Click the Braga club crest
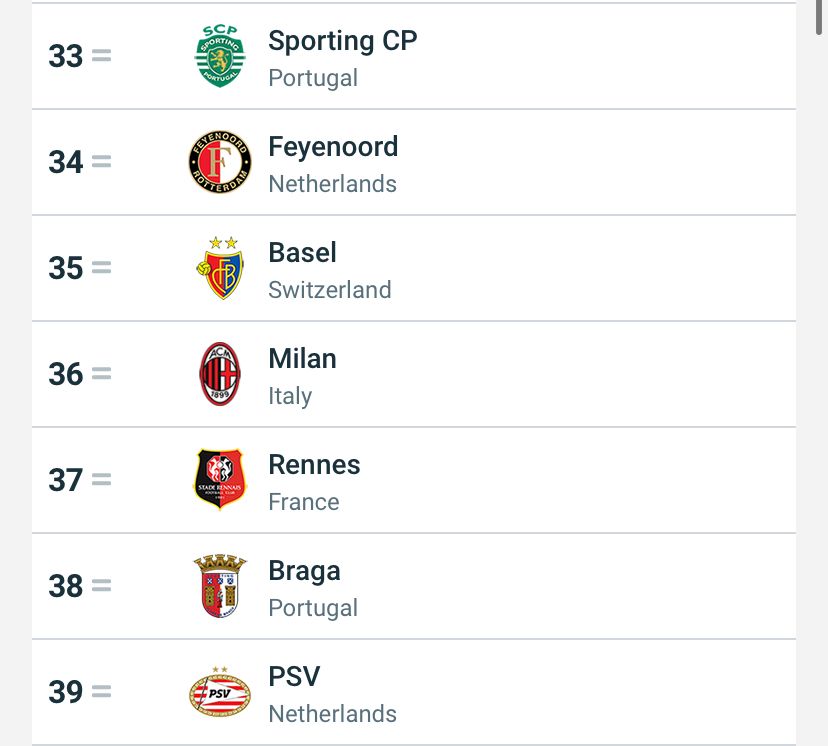Viewport: 828px width, 746px height. pos(220,586)
